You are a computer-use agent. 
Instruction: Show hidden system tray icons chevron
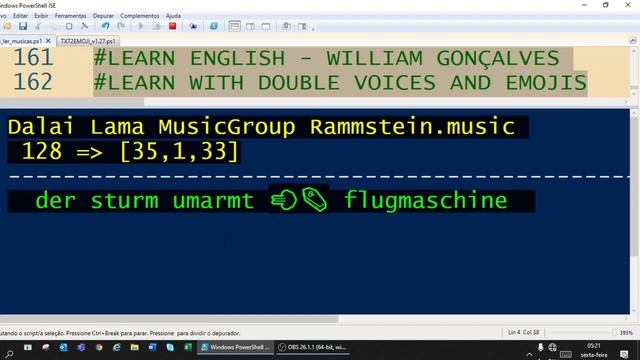(x=529, y=355)
